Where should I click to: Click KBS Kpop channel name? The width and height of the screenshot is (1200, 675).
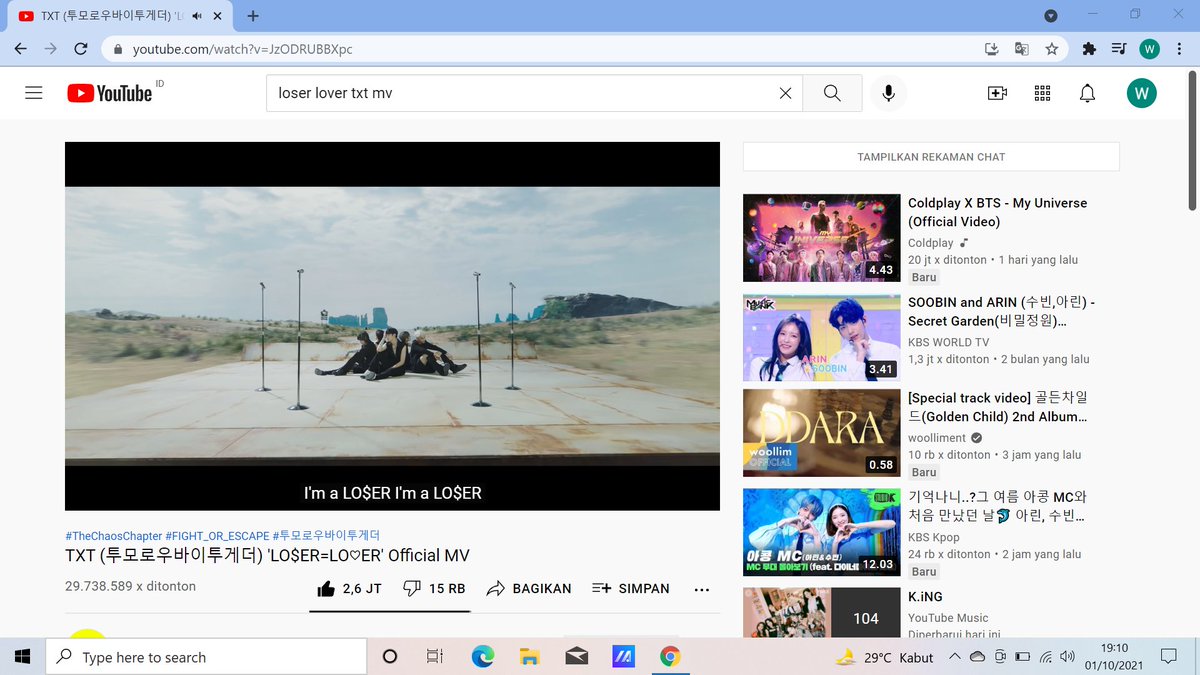point(934,537)
